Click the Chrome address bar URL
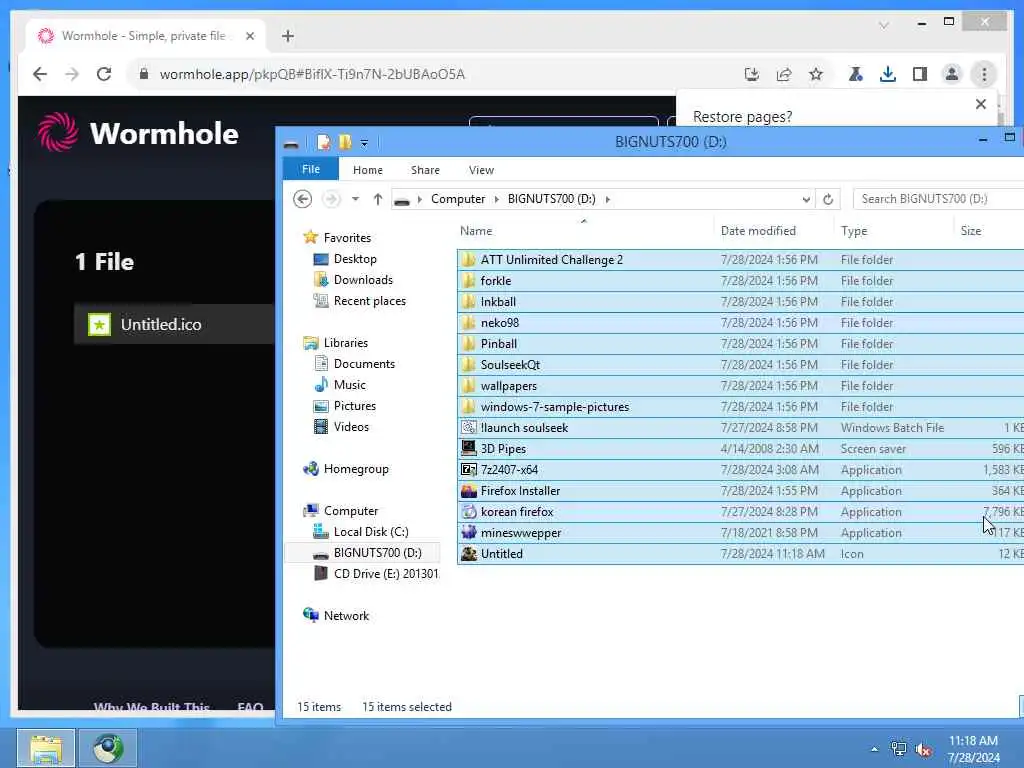Screen dimensions: 1024x768 (312, 74)
